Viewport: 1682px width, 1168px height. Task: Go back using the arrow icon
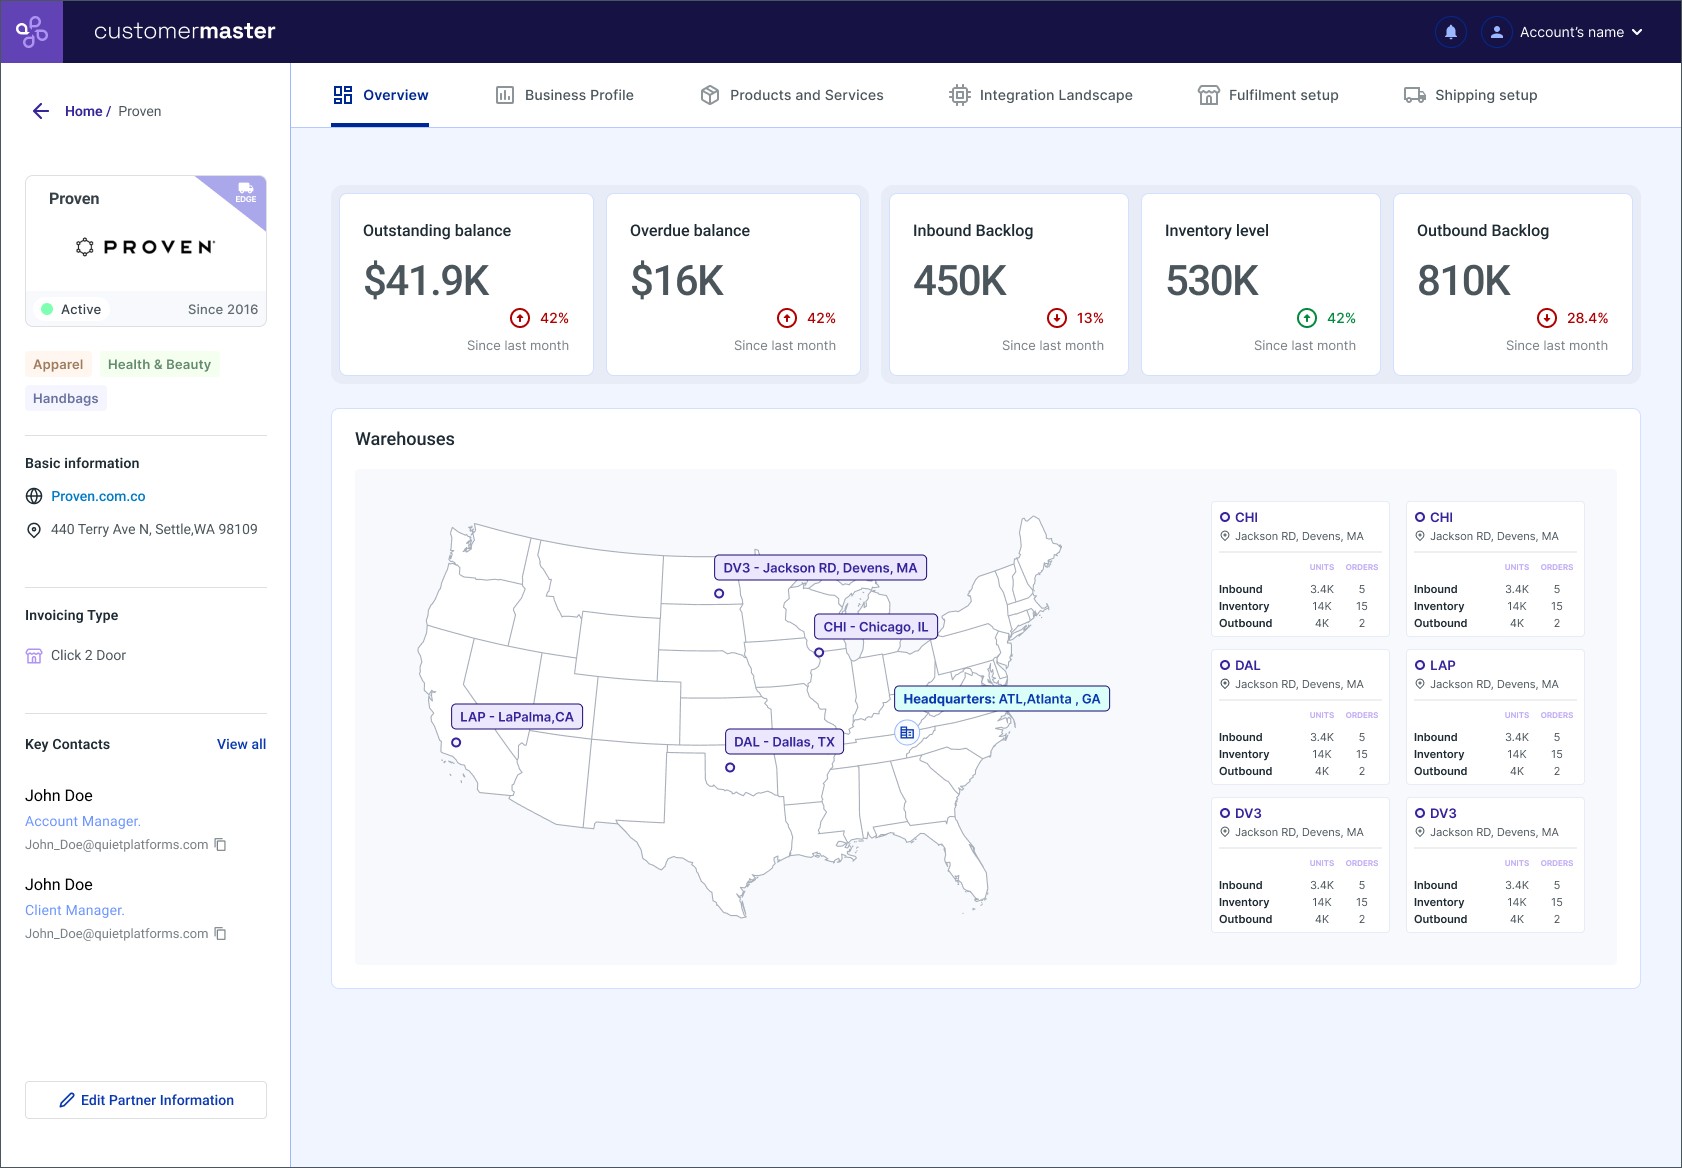click(41, 111)
